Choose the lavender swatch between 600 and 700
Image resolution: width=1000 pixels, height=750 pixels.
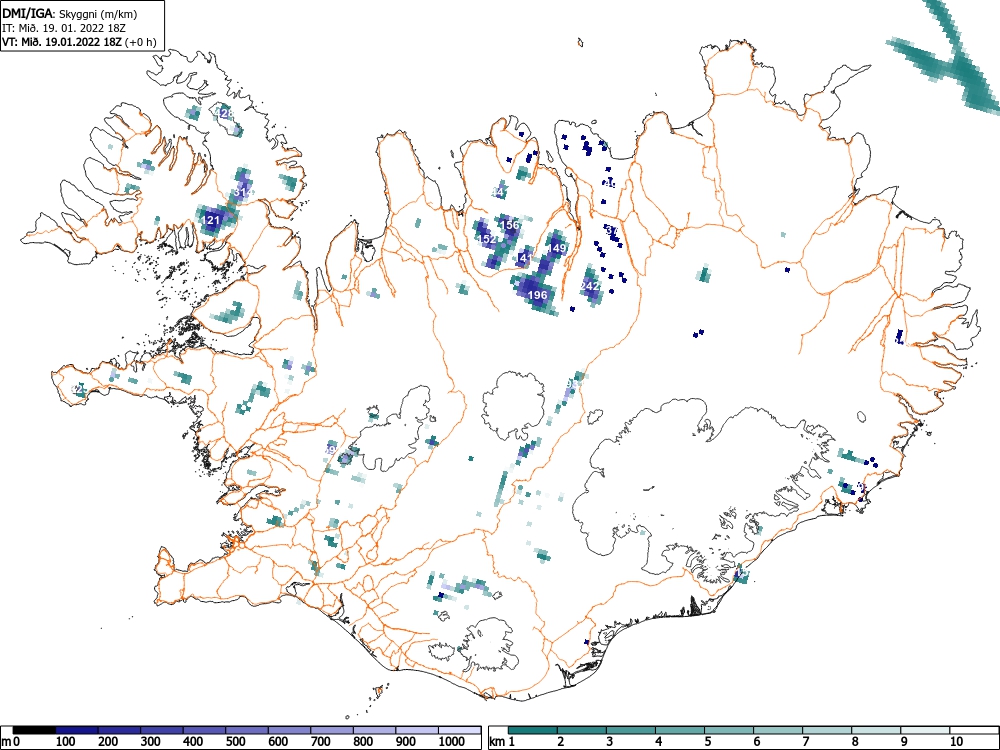click(x=290, y=730)
